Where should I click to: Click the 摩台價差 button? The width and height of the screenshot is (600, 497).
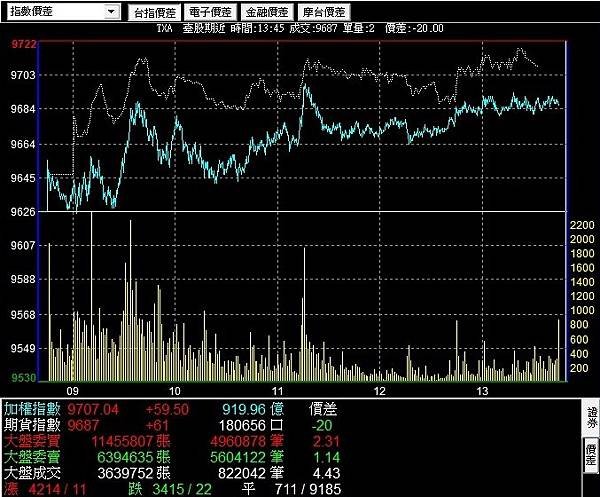324,13
